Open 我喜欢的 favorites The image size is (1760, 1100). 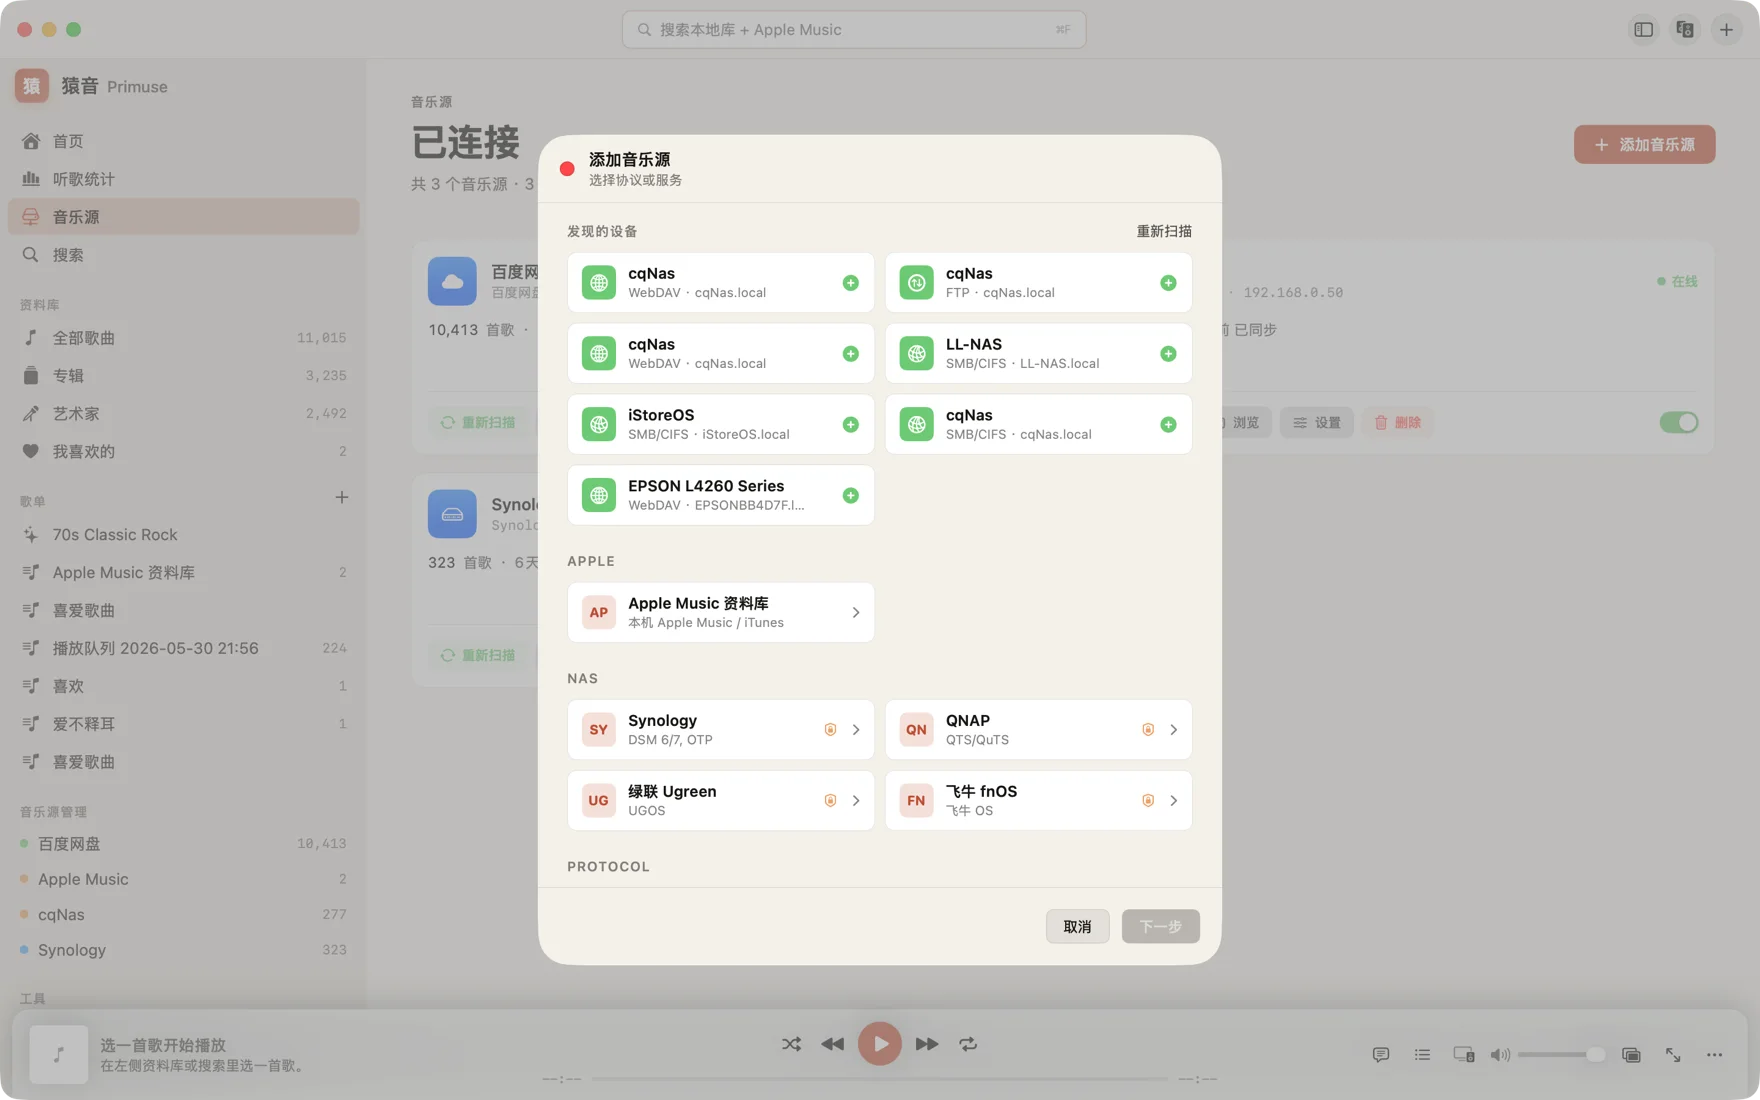[183, 452]
